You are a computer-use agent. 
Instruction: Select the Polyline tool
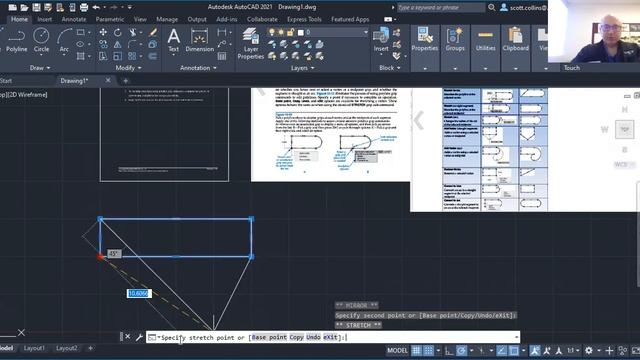tap(16, 40)
